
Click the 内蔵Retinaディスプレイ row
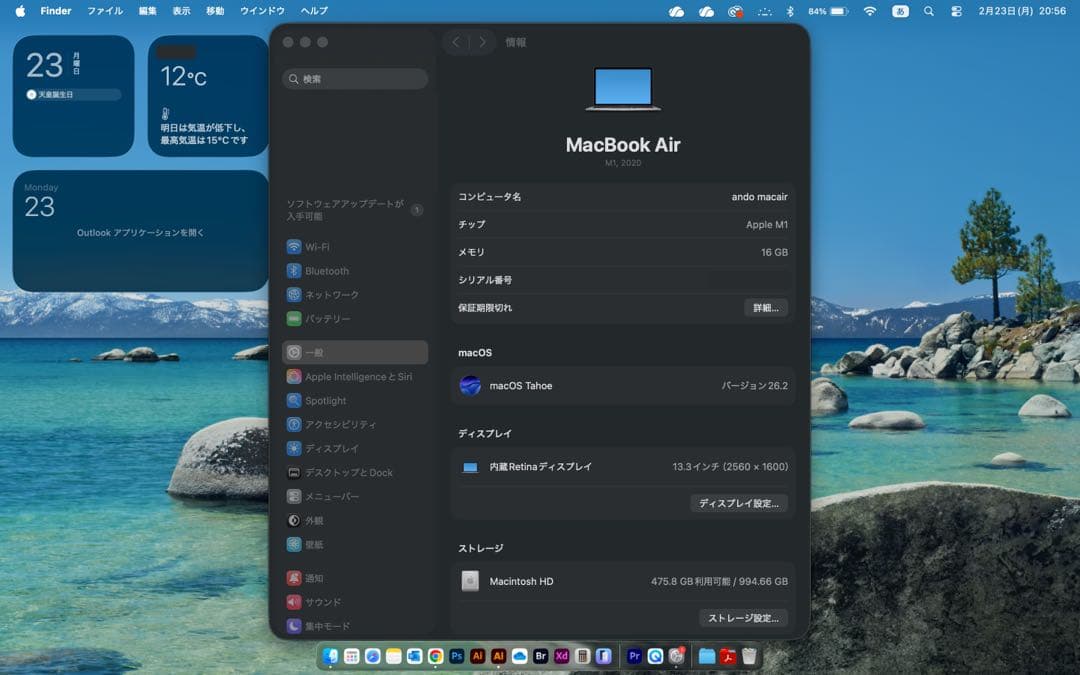click(623, 467)
